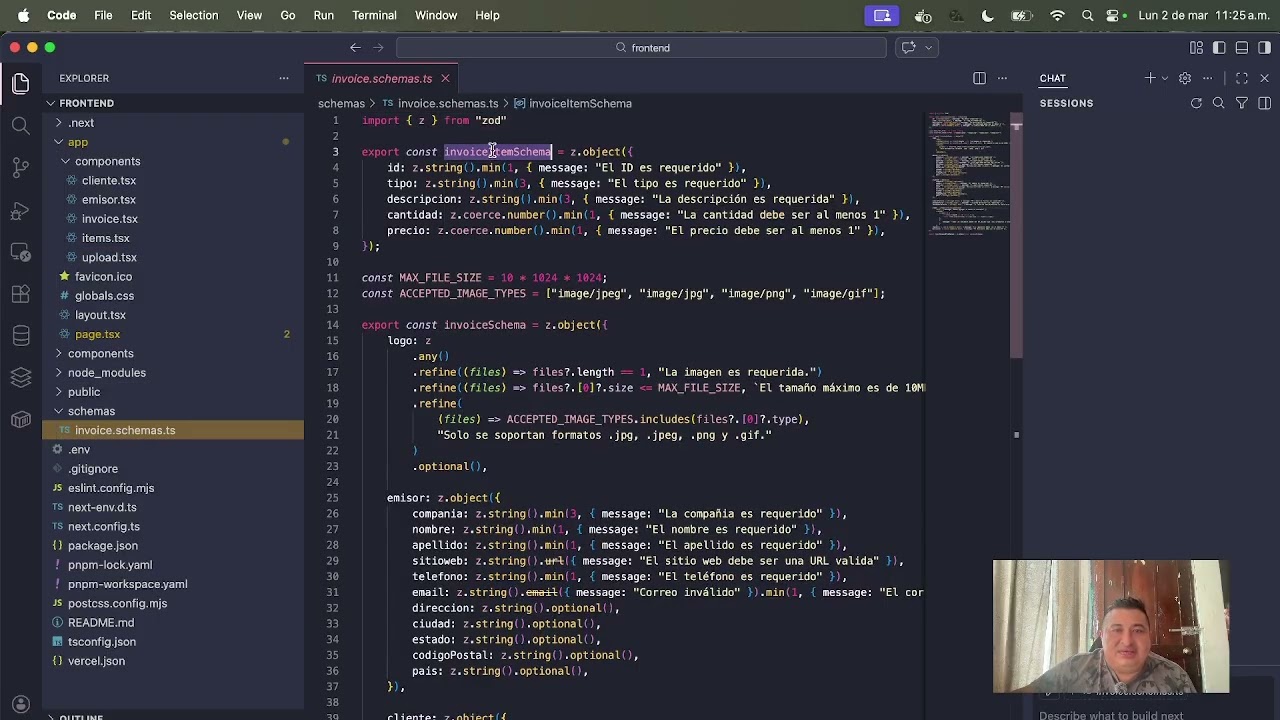Open the chat panel More Actions ellipsis
Screen dimensions: 1280x720
point(1207,78)
